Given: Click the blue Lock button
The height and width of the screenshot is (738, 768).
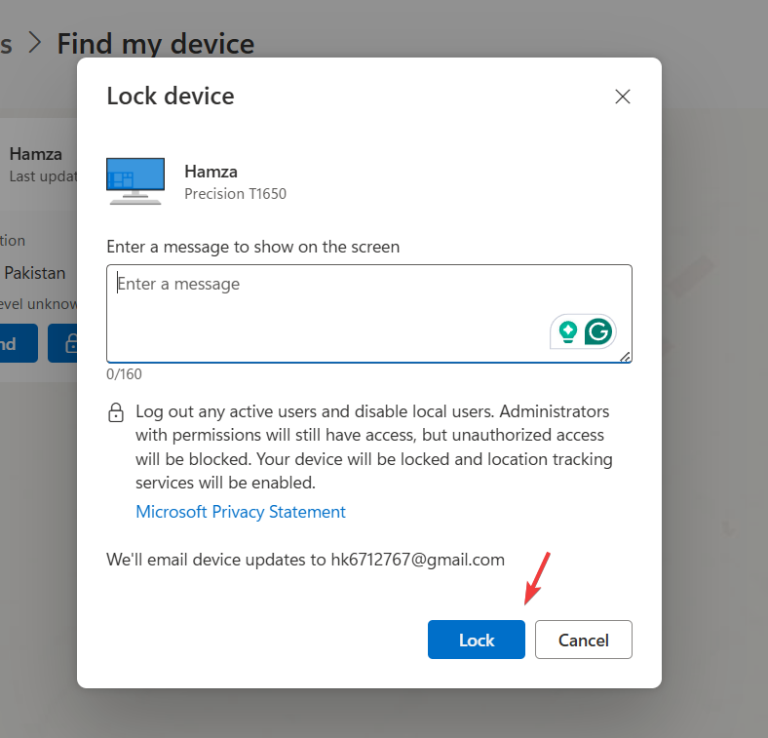Looking at the screenshot, I should click(476, 640).
